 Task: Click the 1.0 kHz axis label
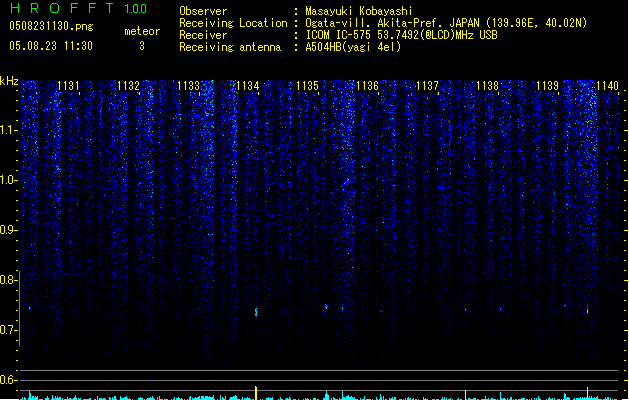(x=9, y=180)
